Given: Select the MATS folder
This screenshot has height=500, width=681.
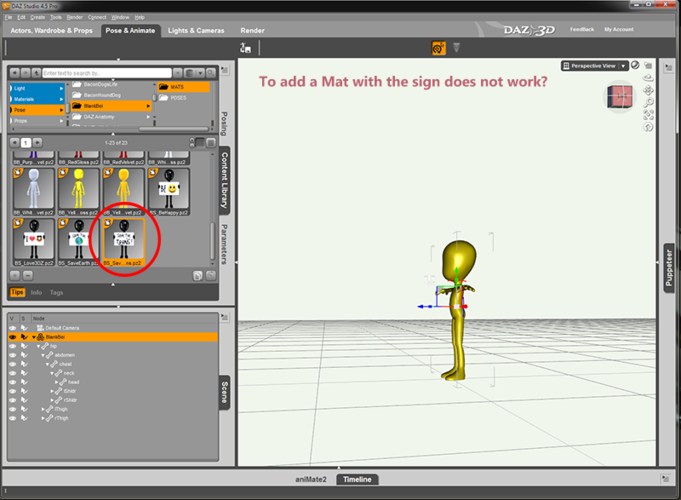Looking at the screenshot, I should coord(183,87).
